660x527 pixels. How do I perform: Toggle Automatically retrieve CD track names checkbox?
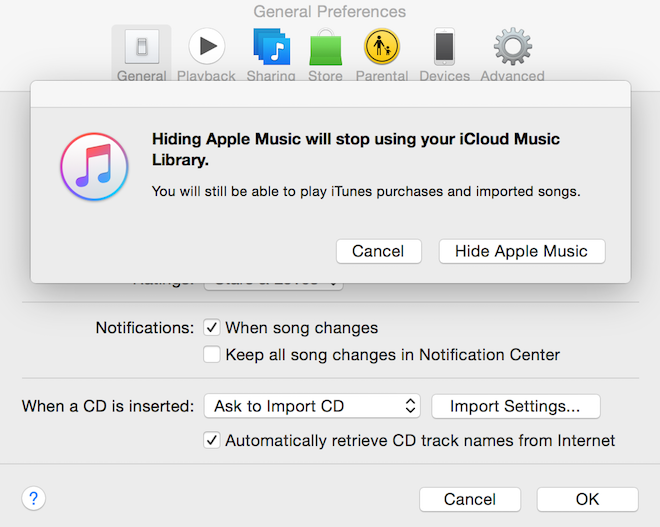pos(212,440)
